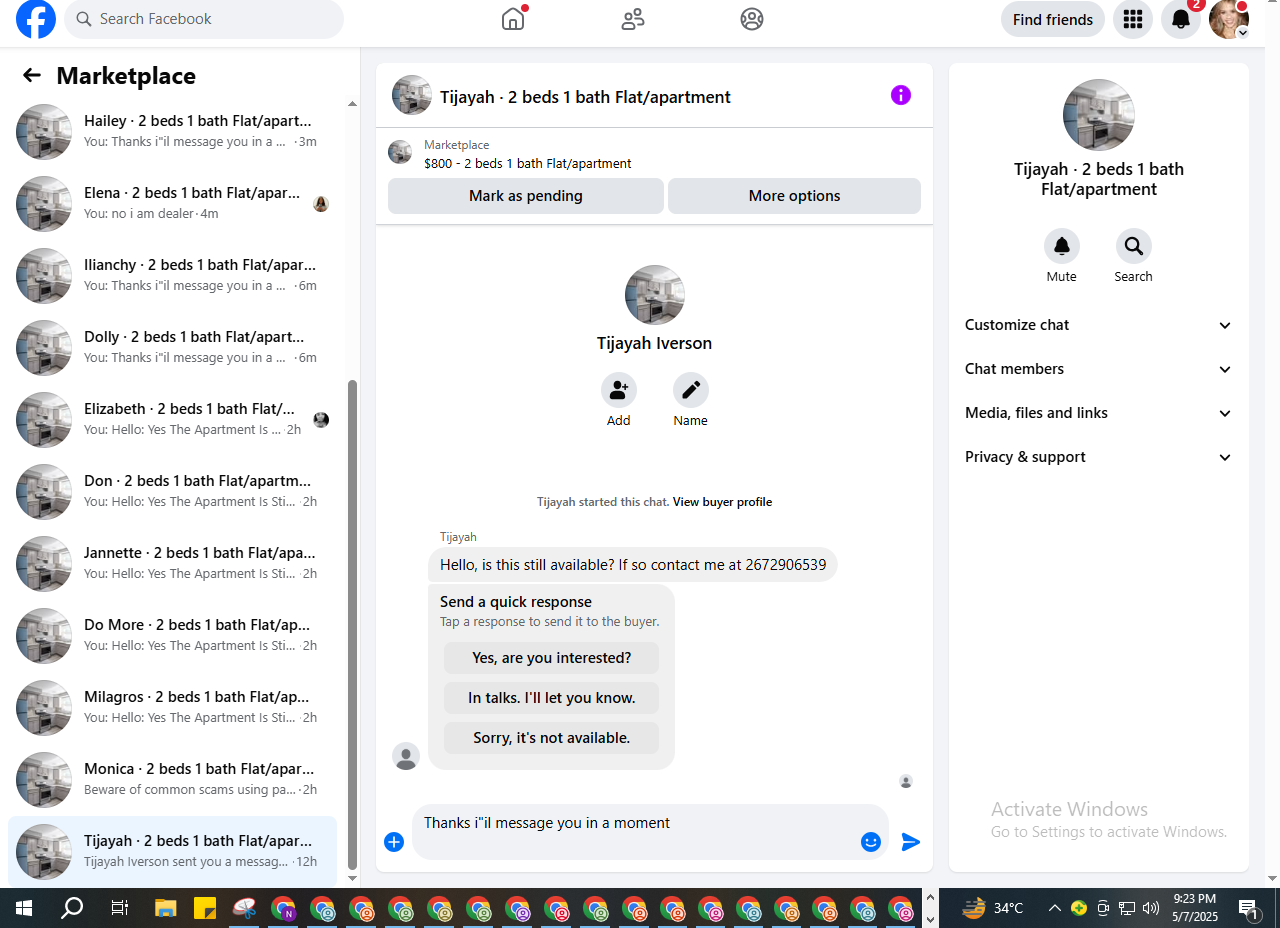Click the More options button
Viewport: 1280px width, 928px height.
[x=794, y=196]
